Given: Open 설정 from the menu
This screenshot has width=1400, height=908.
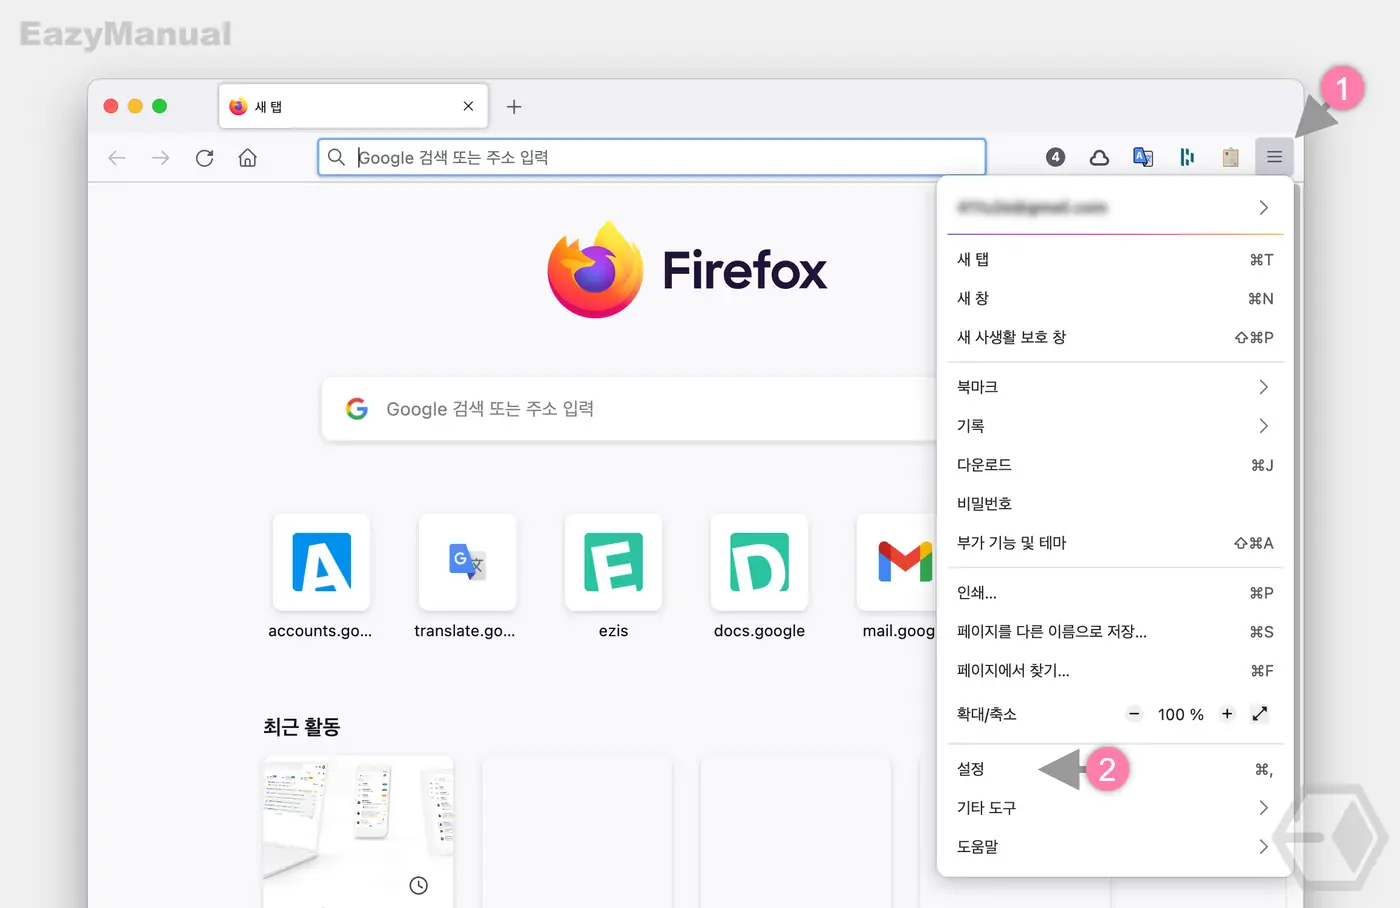Looking at the screenshot, I should tap(1114, 769).
